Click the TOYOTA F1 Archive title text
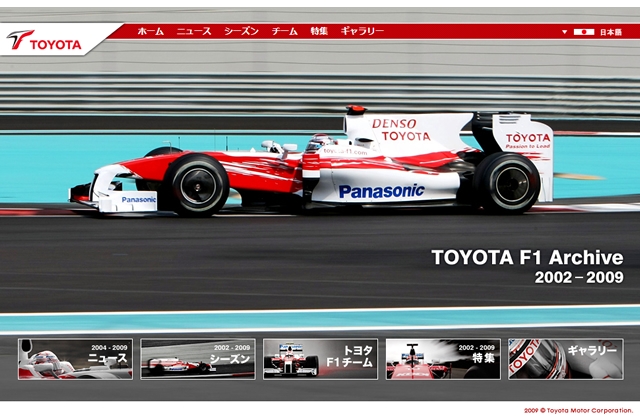Image resolution: width=640 pixels, height=420 pixels. click(x=527, y=258)
